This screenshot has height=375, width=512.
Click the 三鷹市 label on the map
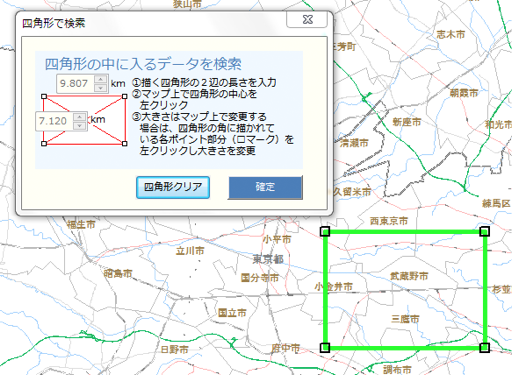tap(405, 319)
